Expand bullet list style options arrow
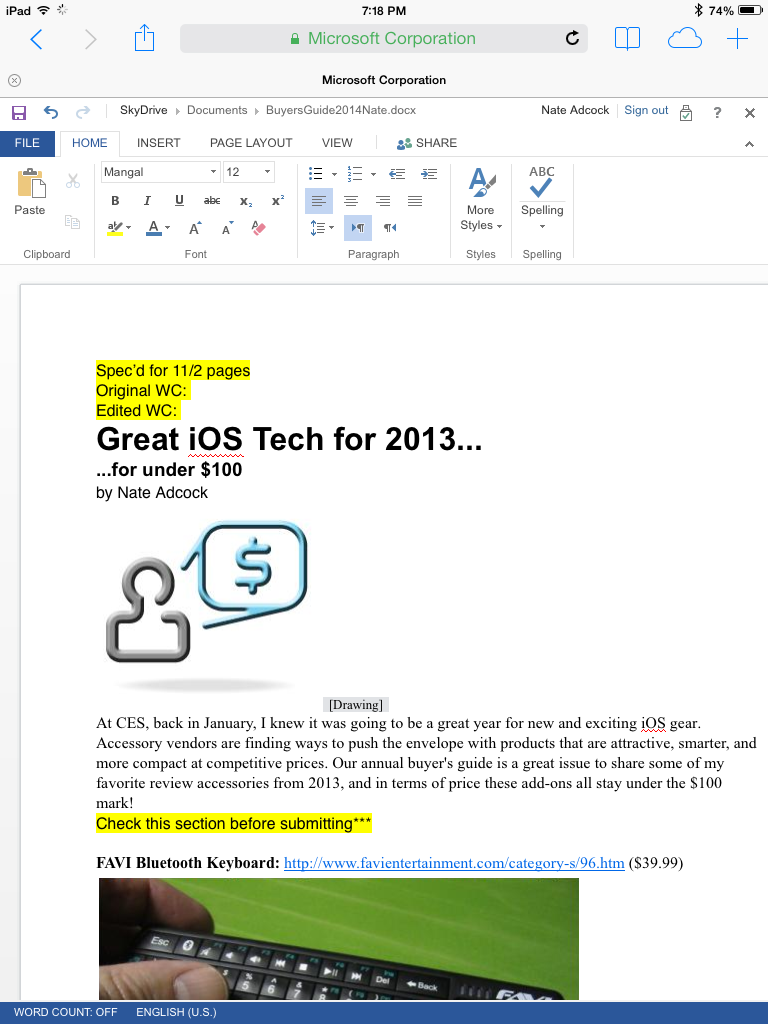The height and width of the screenshot is (1024, 768). (334, 174)
